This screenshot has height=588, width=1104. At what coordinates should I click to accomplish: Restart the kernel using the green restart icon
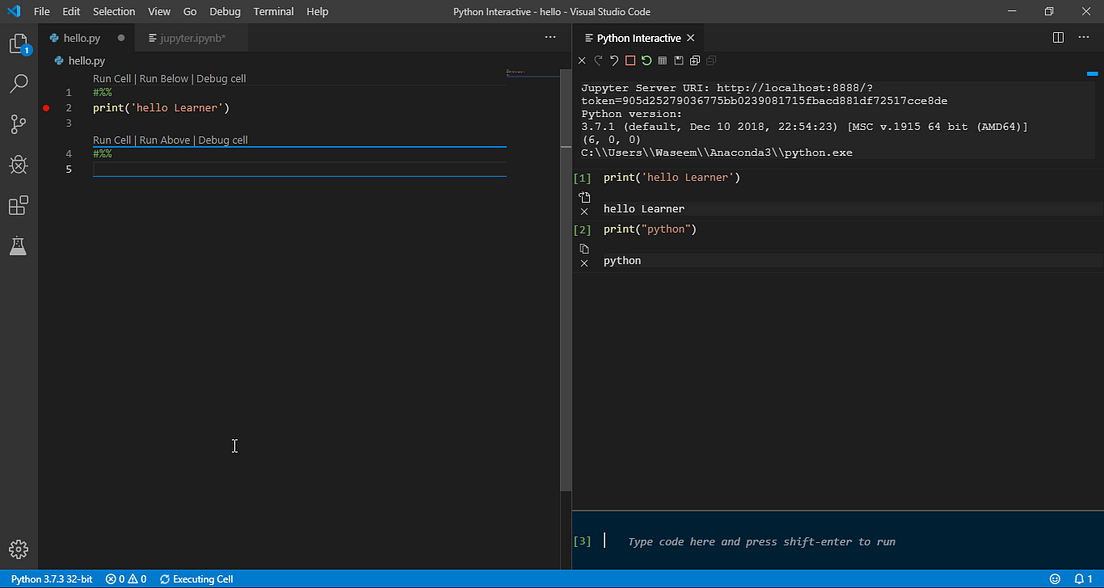coord(646,60)
